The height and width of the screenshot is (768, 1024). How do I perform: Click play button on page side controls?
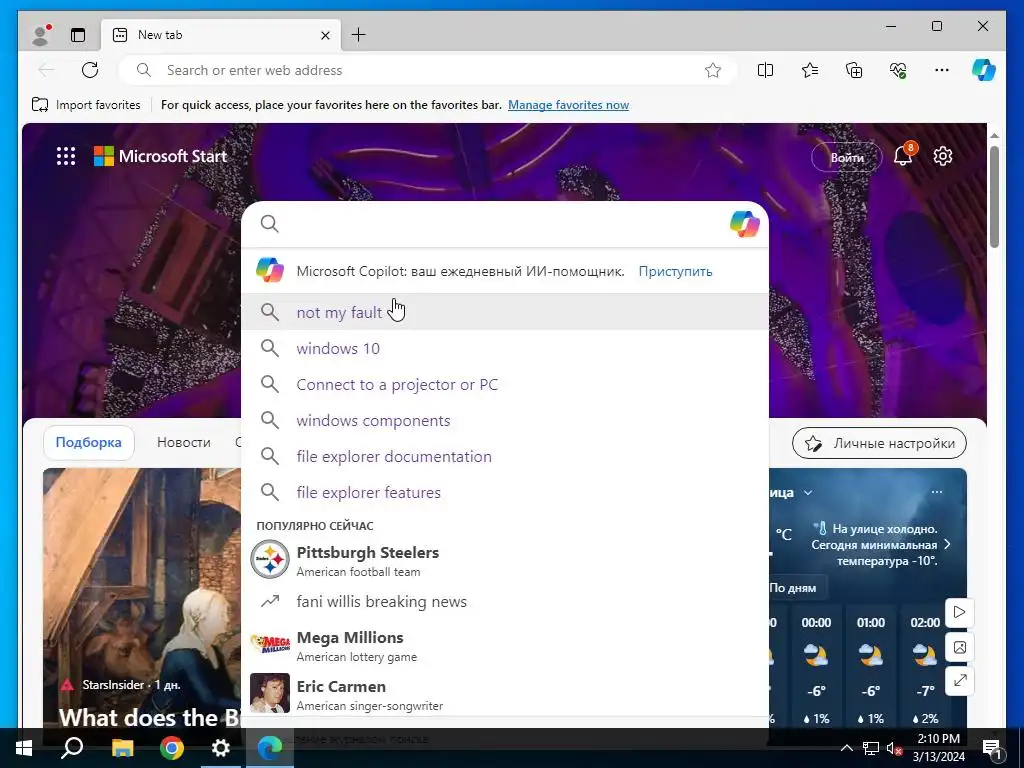click(959, 612)
